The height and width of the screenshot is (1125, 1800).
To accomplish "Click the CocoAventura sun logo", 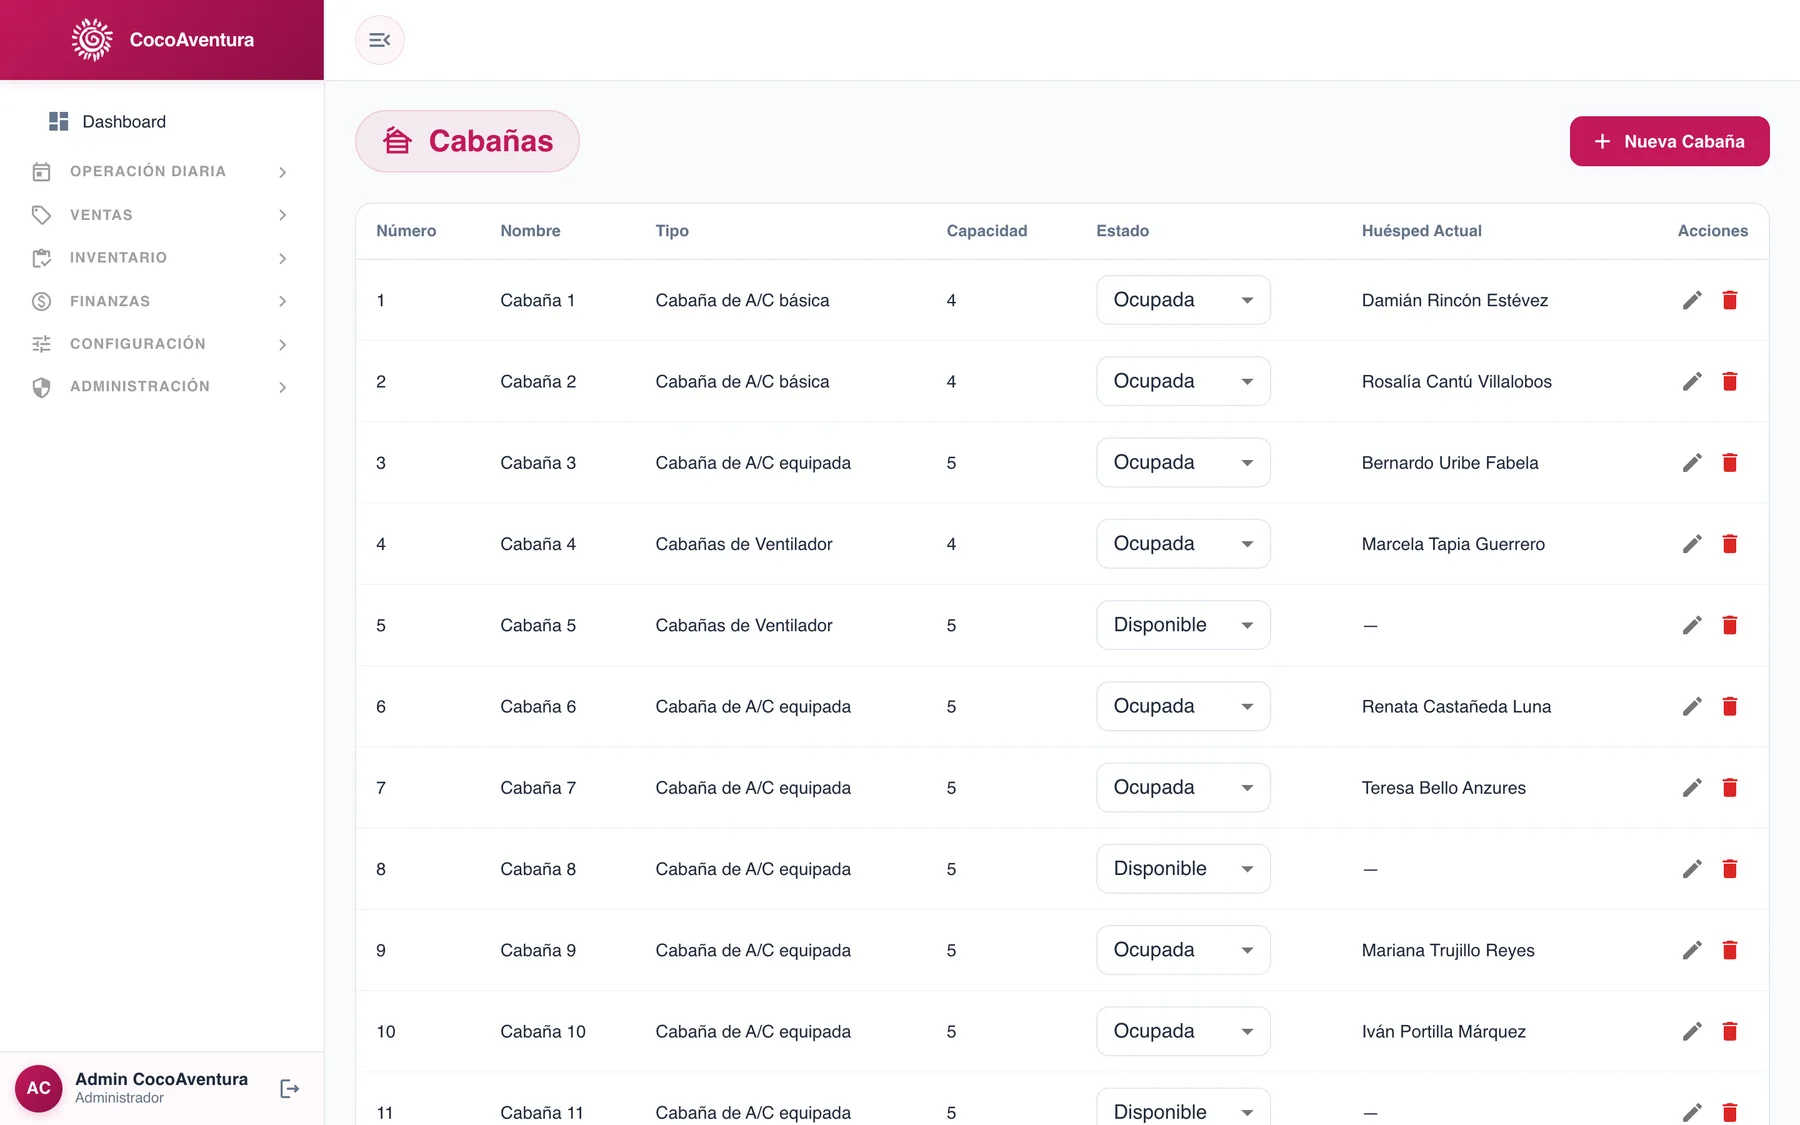I will pos(92,40).
